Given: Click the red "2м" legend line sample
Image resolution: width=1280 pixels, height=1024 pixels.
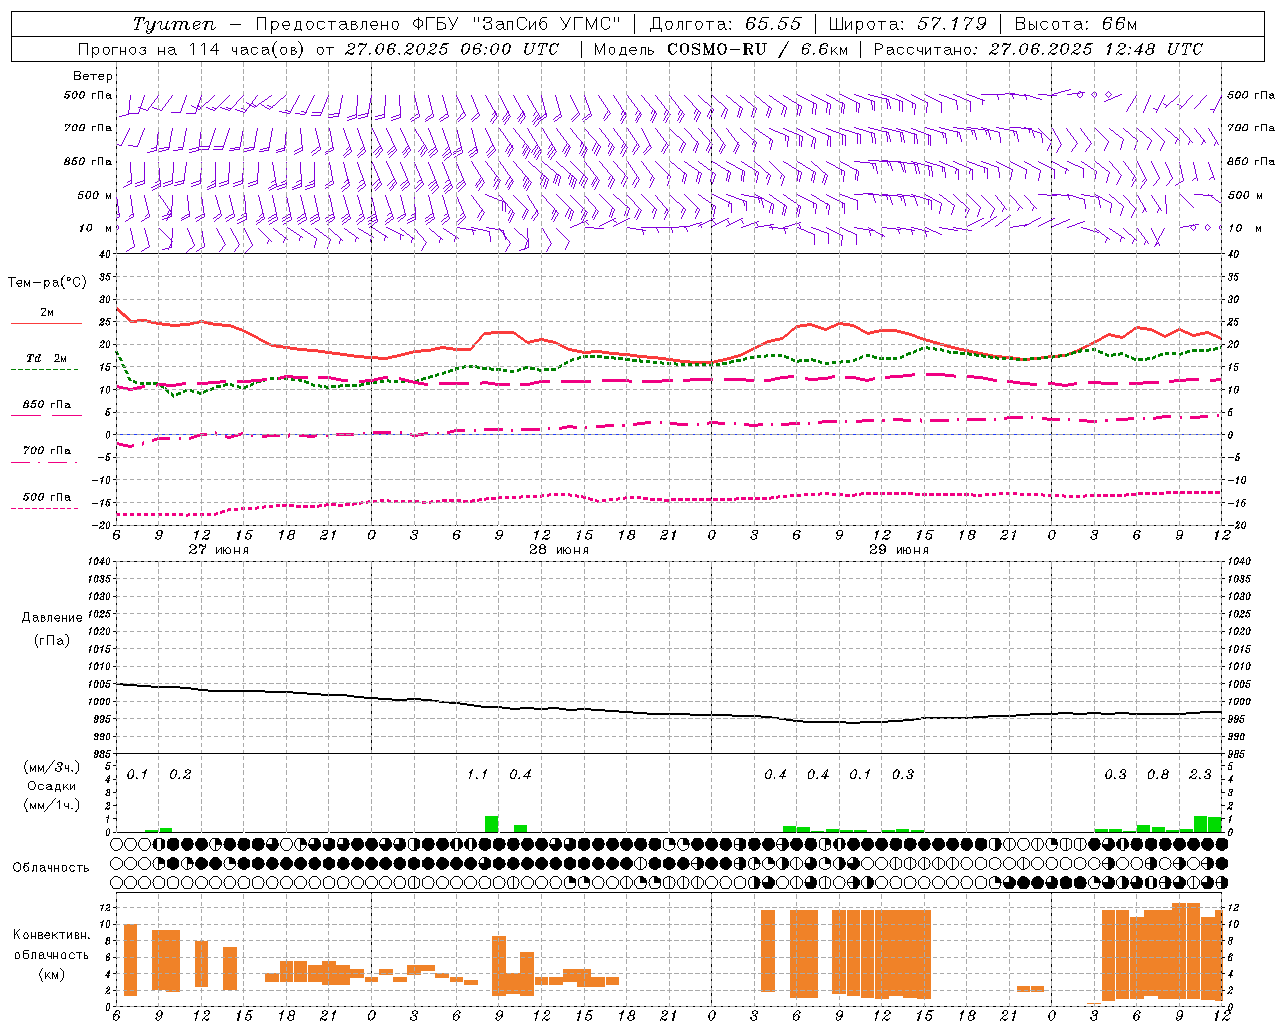Looking at the screenshot, I should [x=46, y=324].
